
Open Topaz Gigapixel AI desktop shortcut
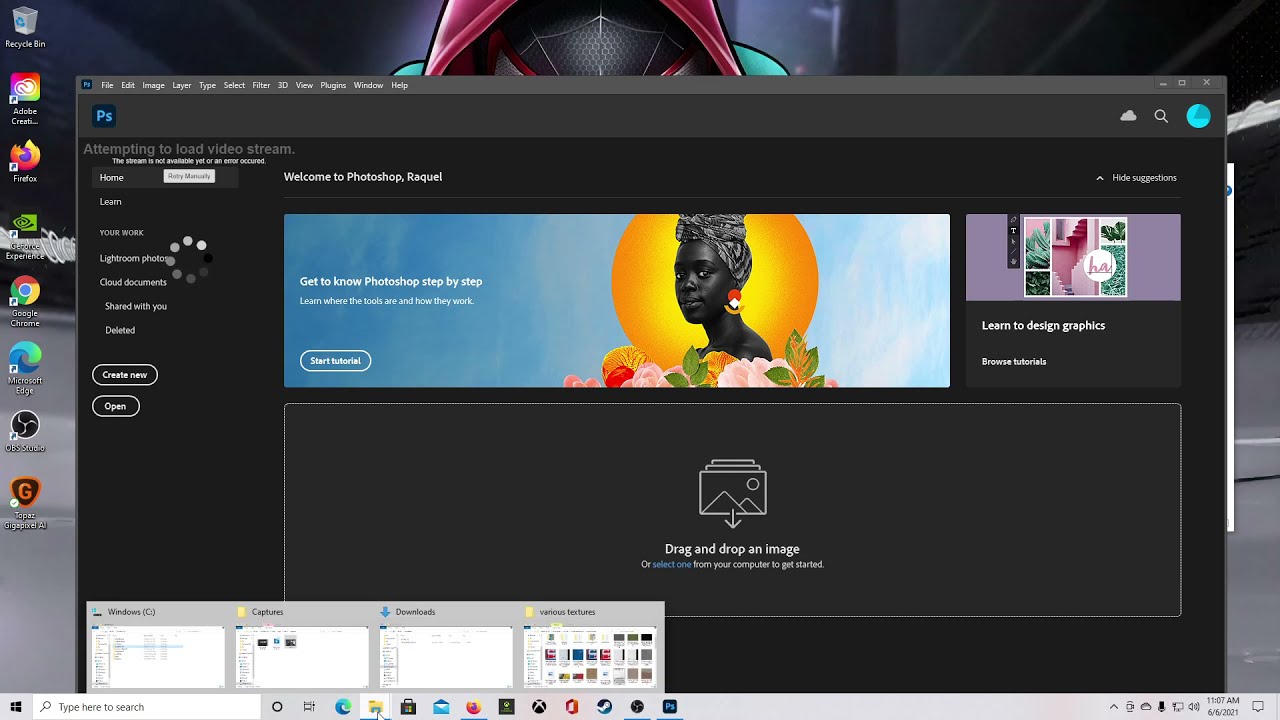pos(25,504)
